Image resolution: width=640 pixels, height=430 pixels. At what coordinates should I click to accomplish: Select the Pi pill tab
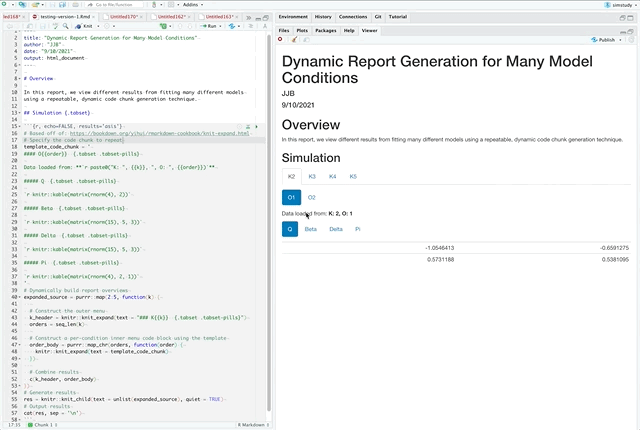(358, 229)
